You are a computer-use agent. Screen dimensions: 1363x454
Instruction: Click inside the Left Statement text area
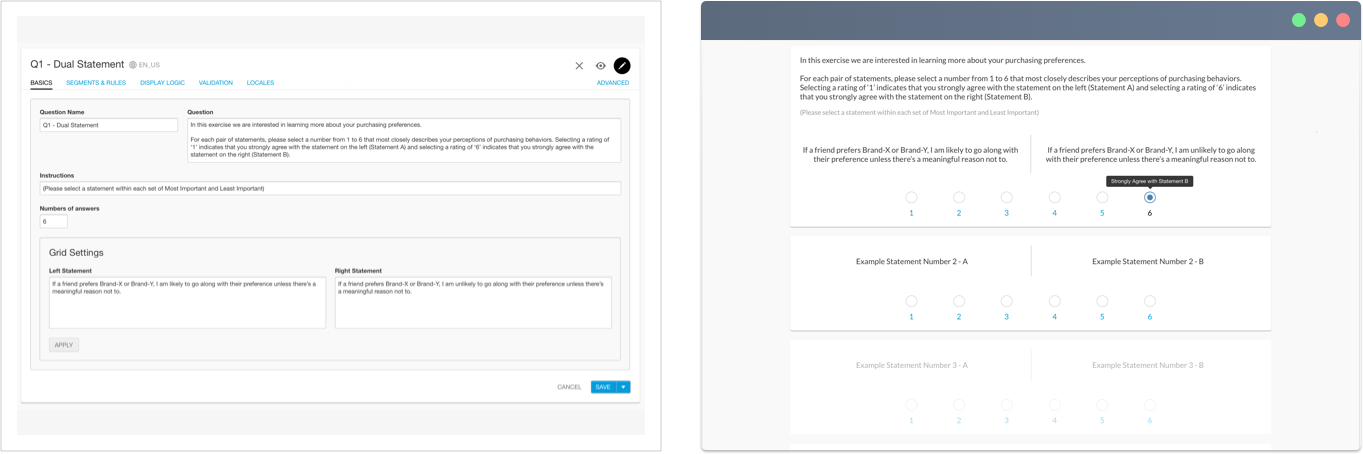[x=187, y=303]
